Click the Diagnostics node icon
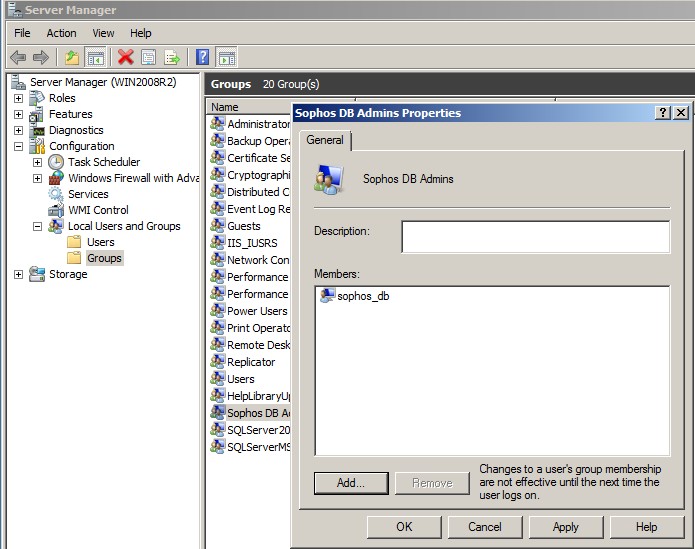This screenshot has width=695, height=549. (x=37, y=130)
